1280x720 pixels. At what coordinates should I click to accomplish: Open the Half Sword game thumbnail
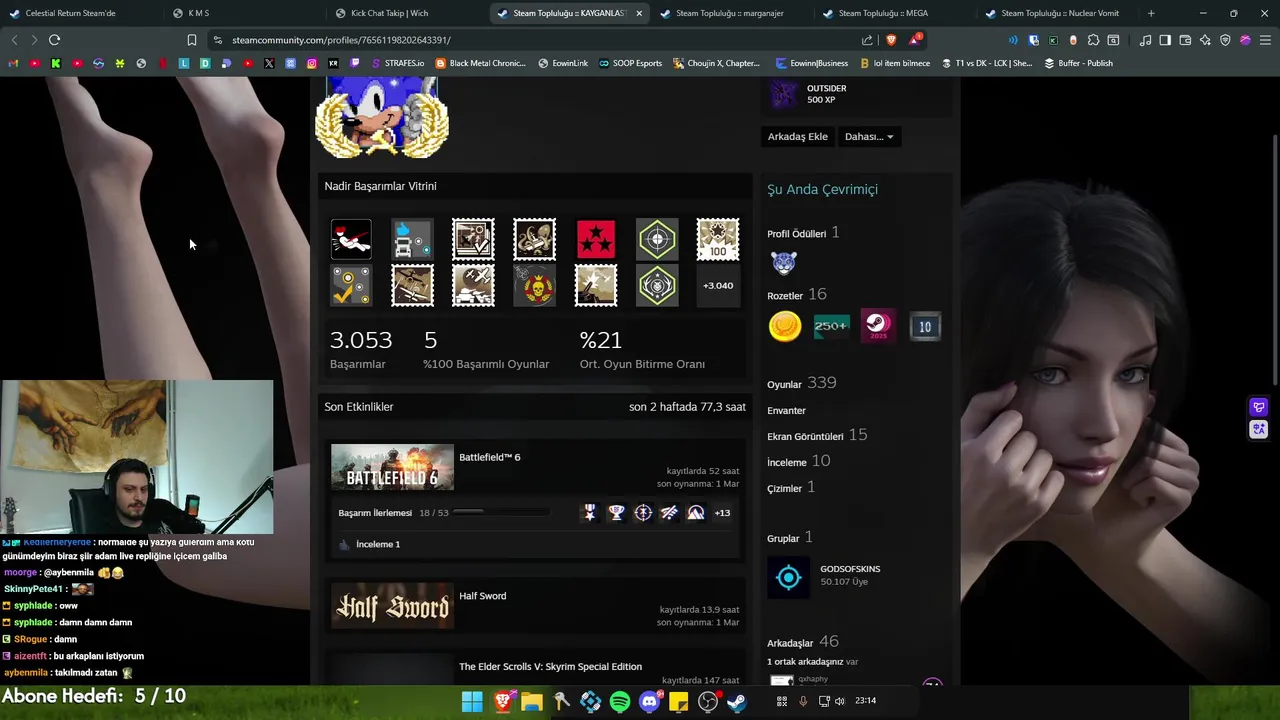[x=392, y=606]
